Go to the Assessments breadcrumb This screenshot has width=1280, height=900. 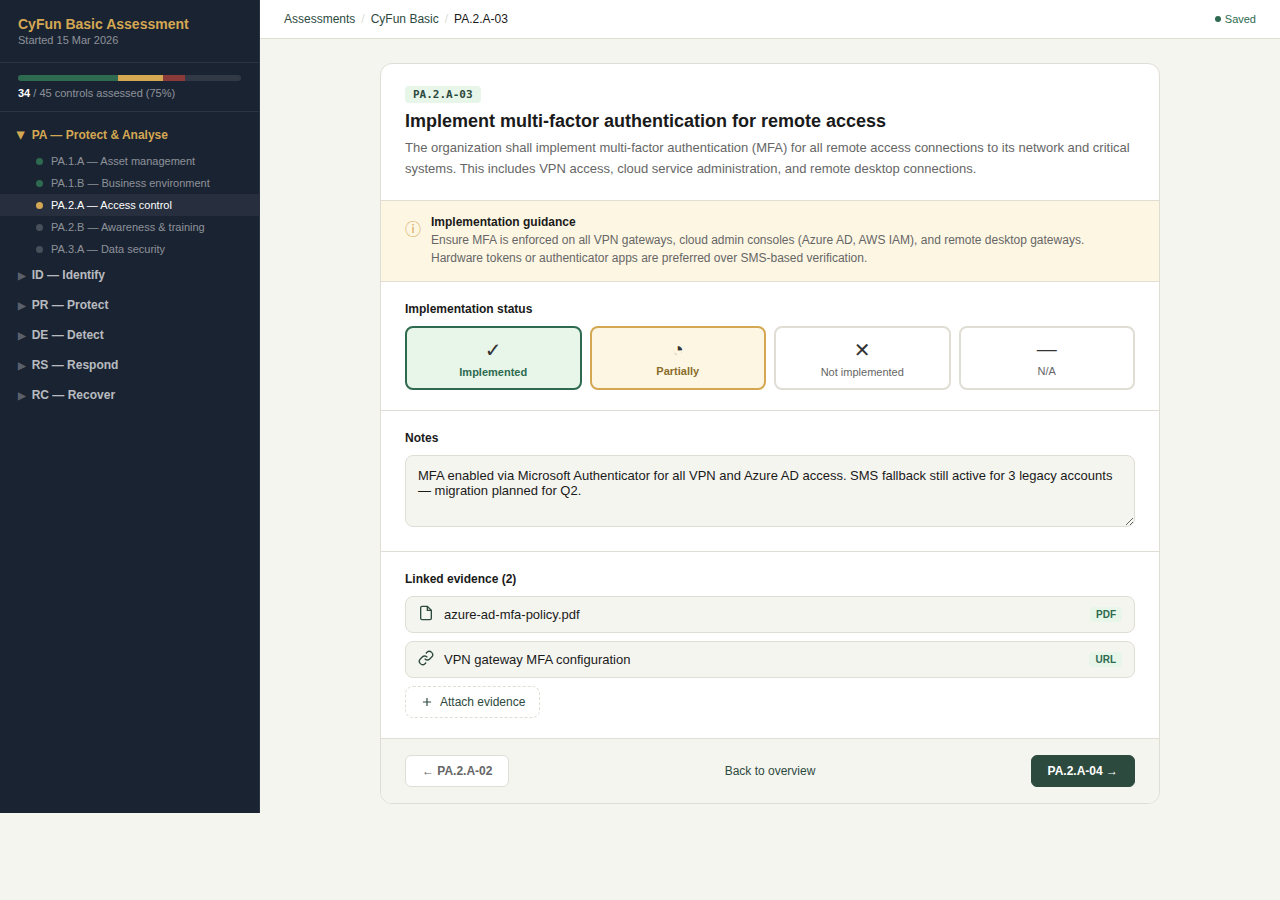[x=319, y=19]
